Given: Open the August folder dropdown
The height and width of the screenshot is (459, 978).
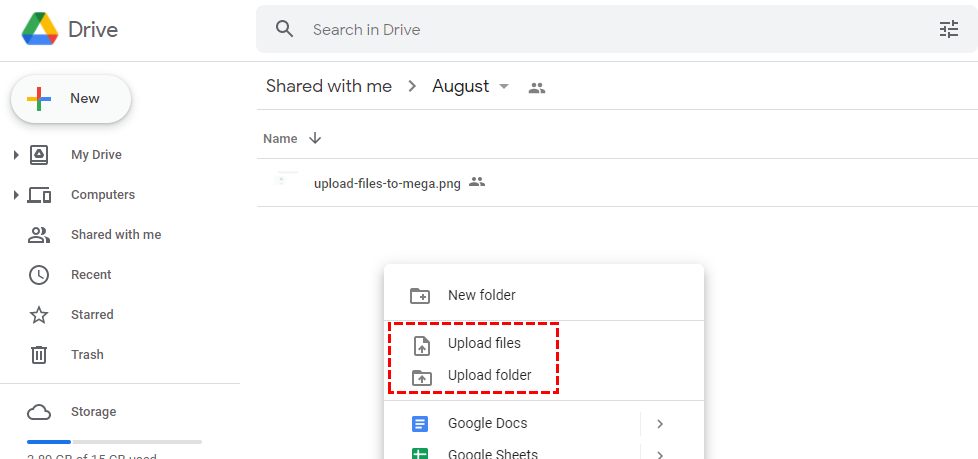Looking at the screenshot, I should click(504, 87).
